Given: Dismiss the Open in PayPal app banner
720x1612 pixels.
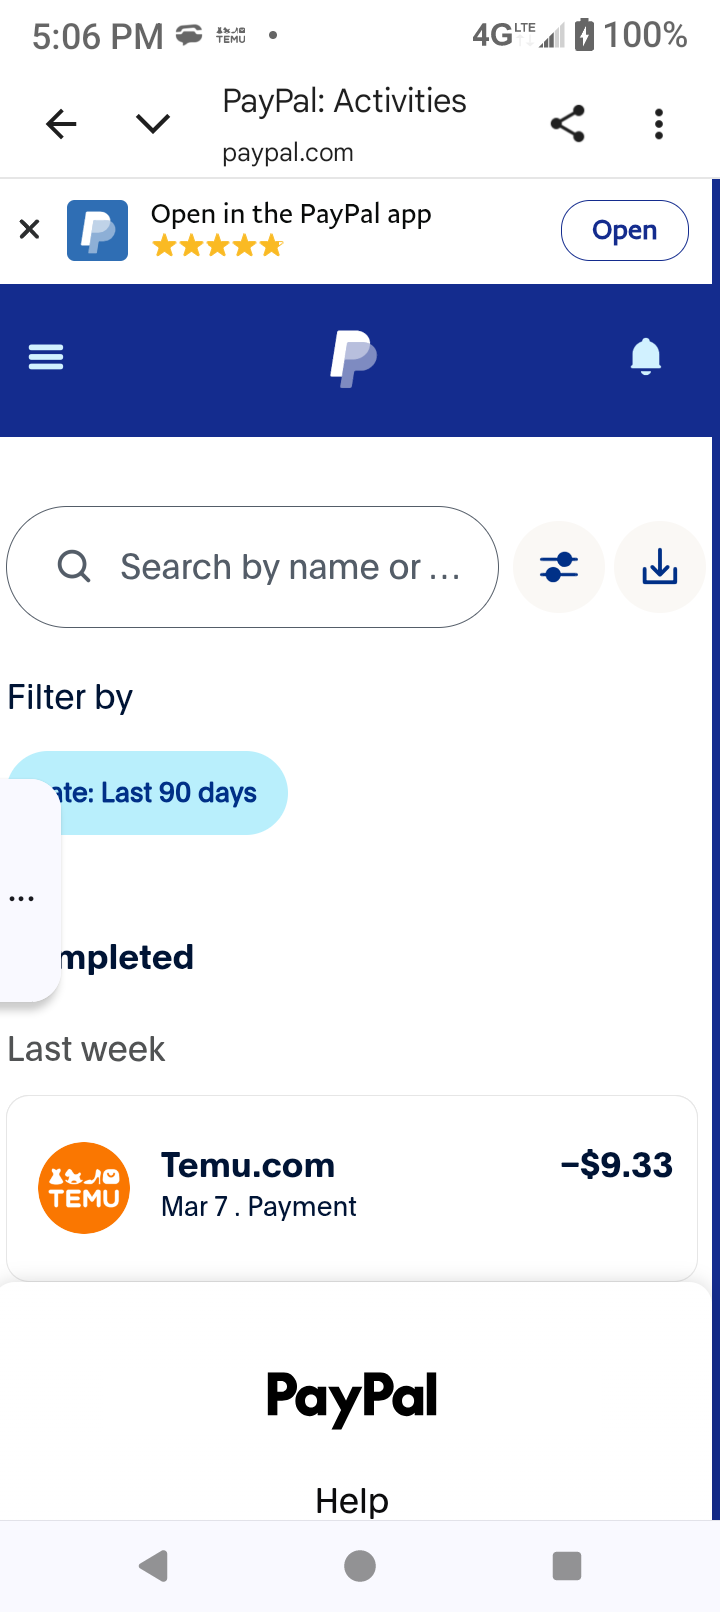Looking at the screenshot, I should [x=30, y=230].
